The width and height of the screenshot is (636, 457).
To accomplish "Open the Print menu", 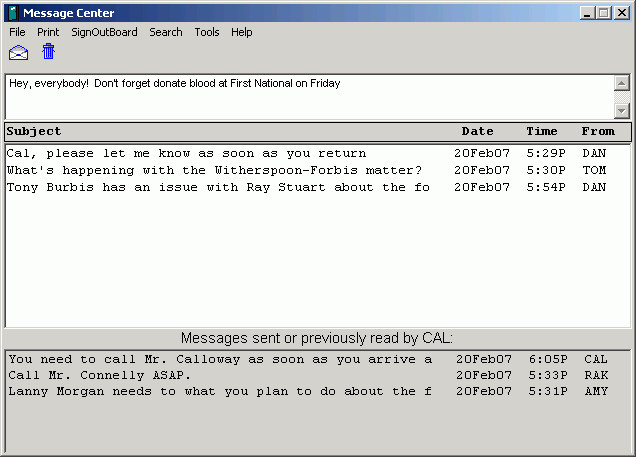I will (x=48, y=32).
